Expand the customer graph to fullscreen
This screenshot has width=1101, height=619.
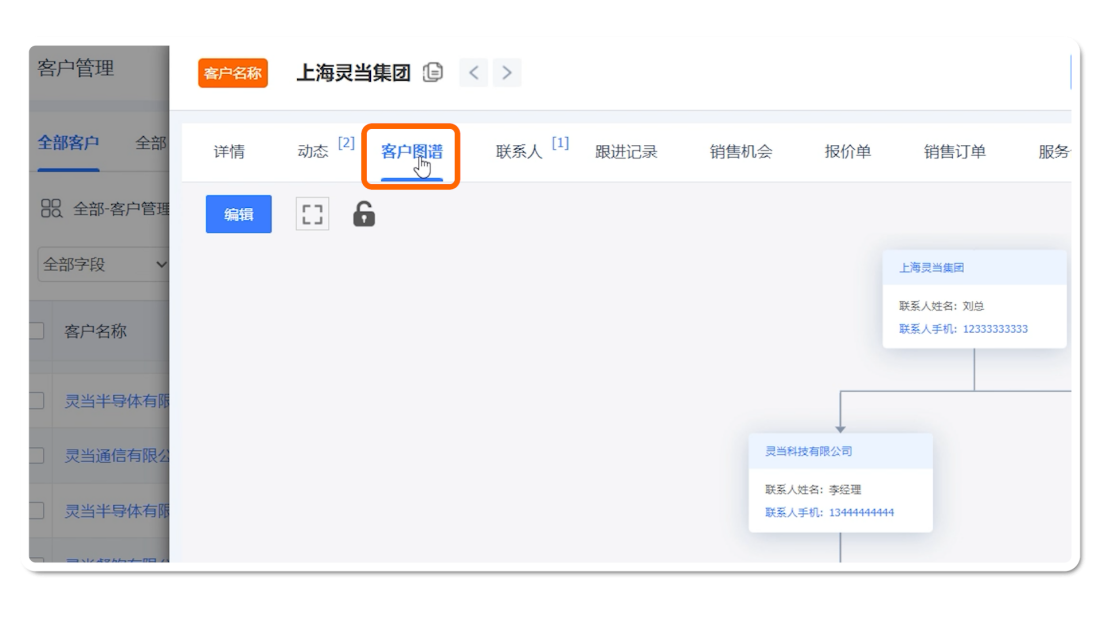pyautogui.click(x=312, y=214)
